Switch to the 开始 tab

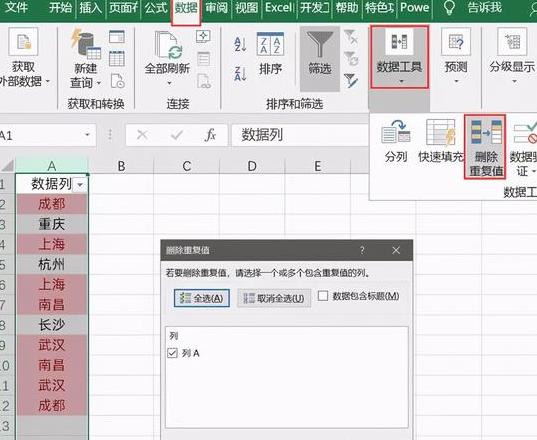[x=60, y=7]
